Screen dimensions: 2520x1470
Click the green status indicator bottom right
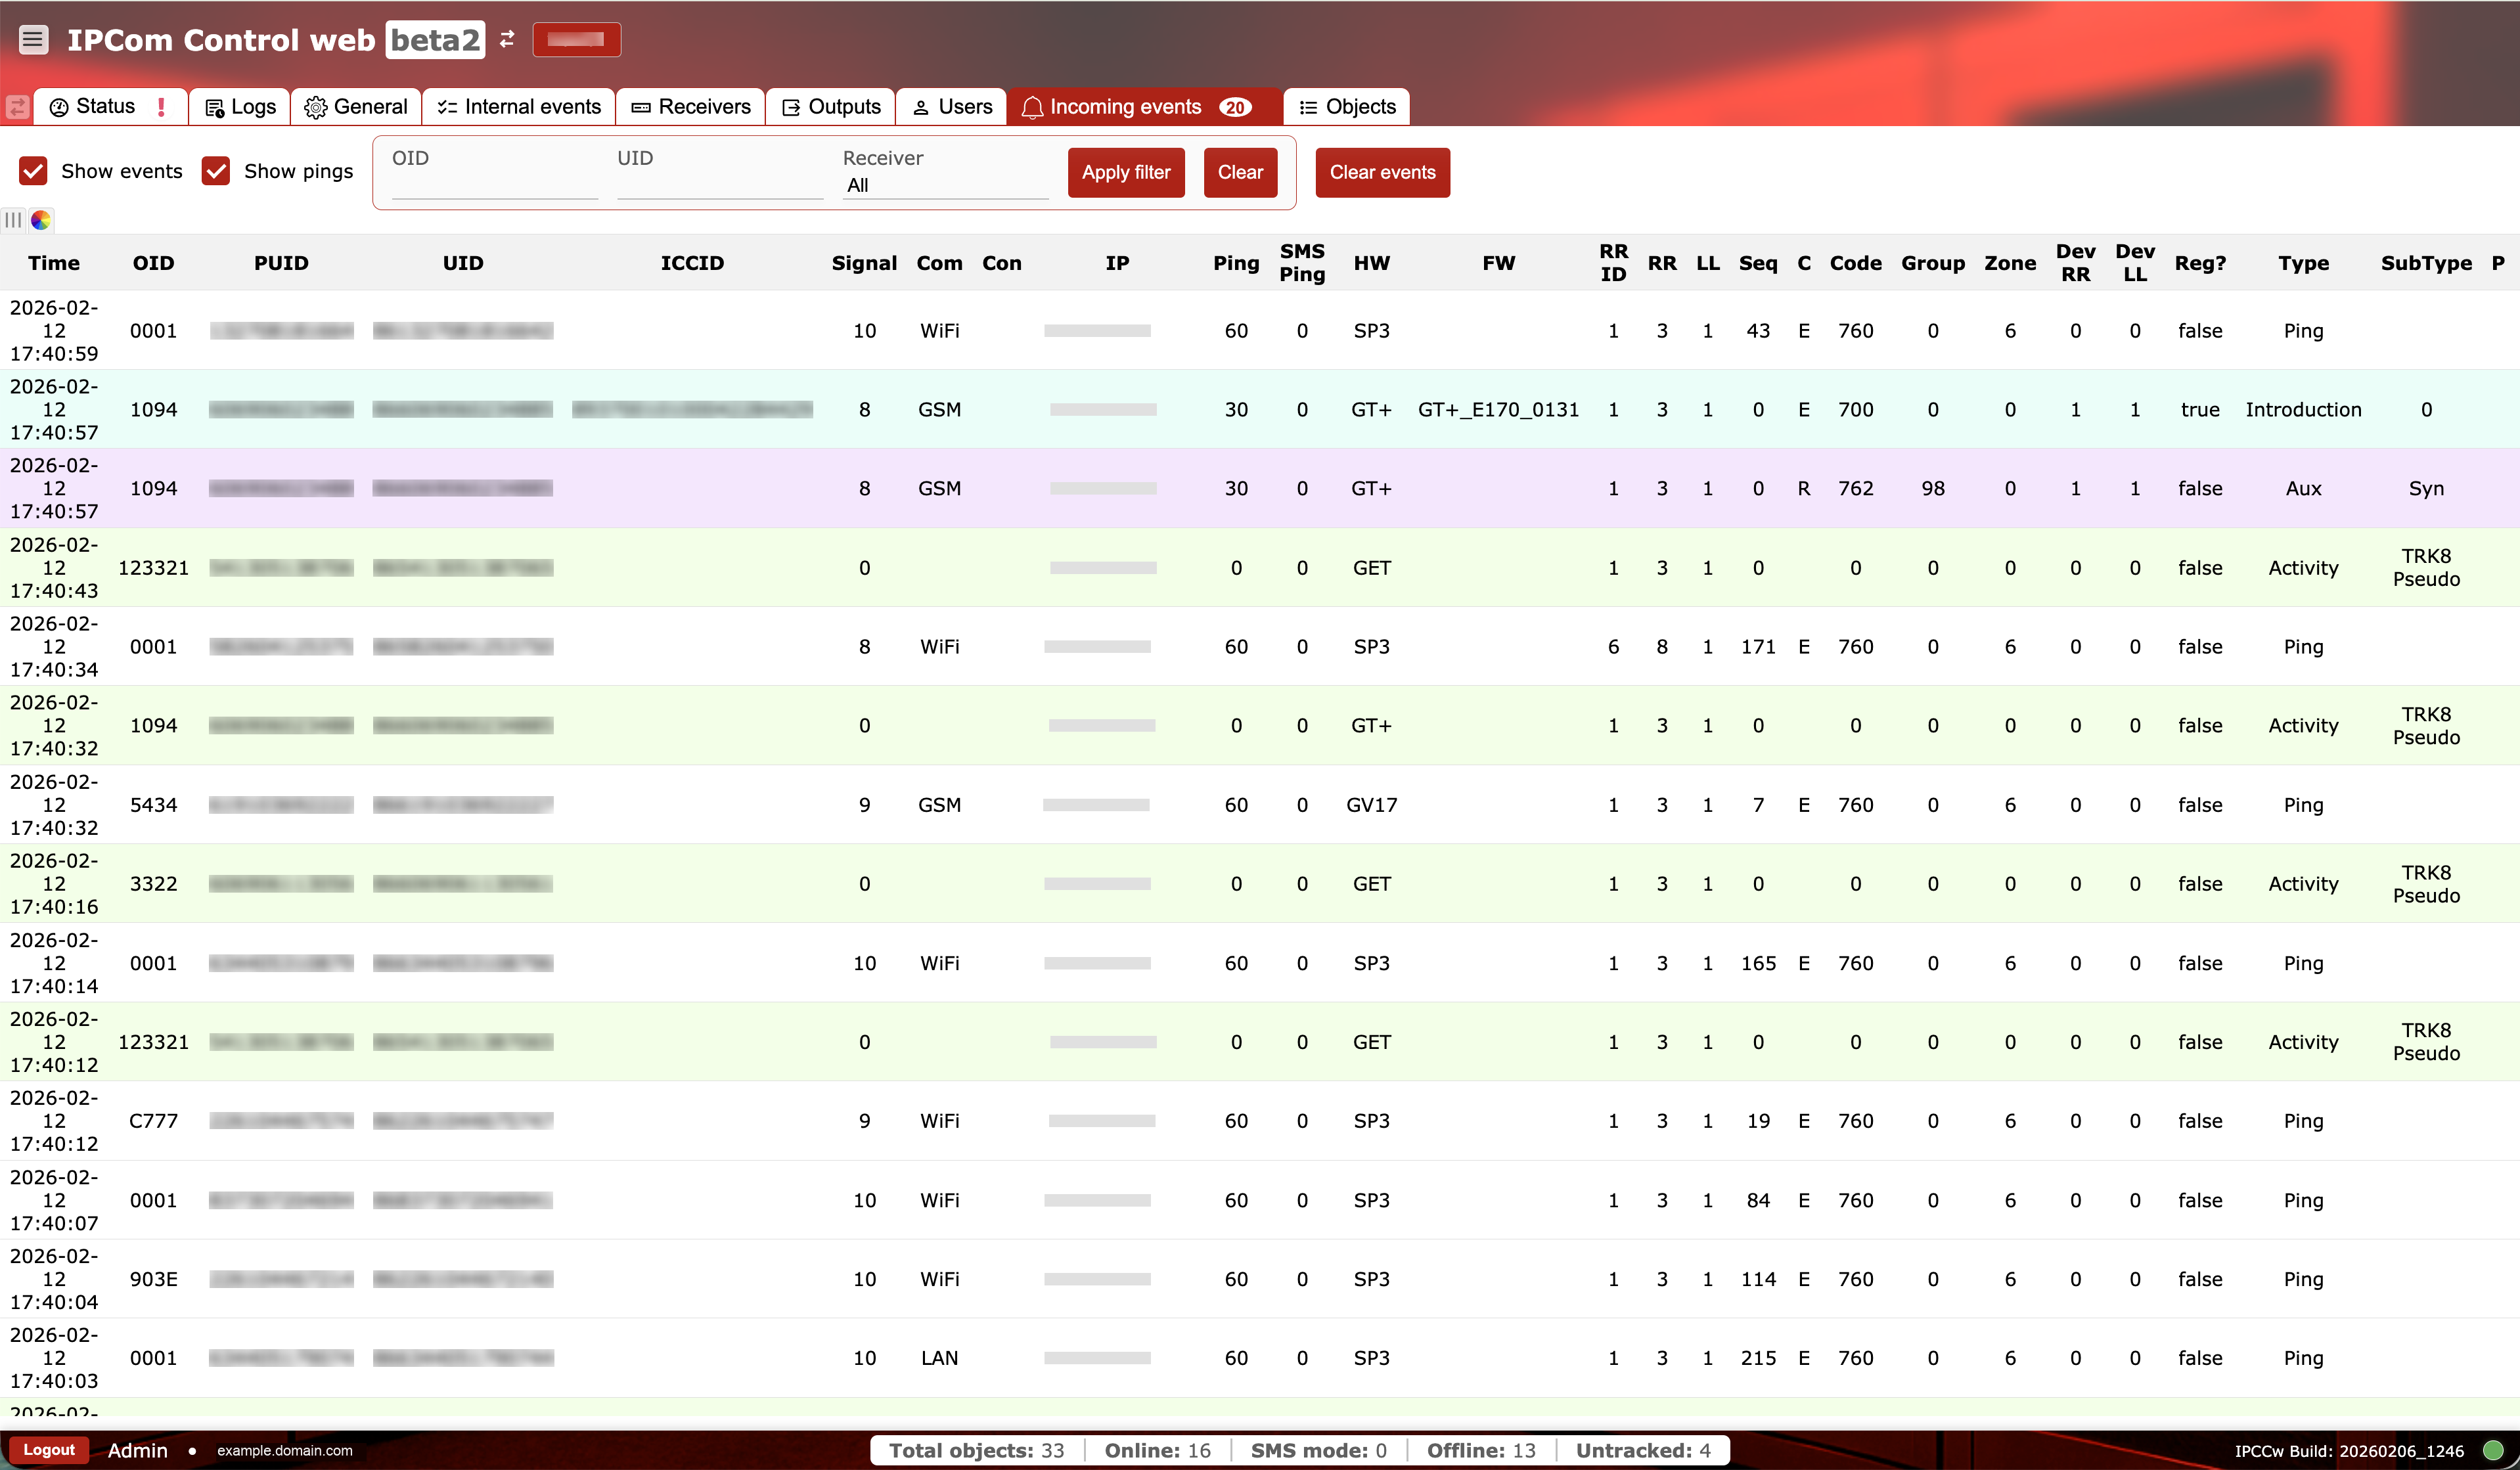coord(2496,1450)
